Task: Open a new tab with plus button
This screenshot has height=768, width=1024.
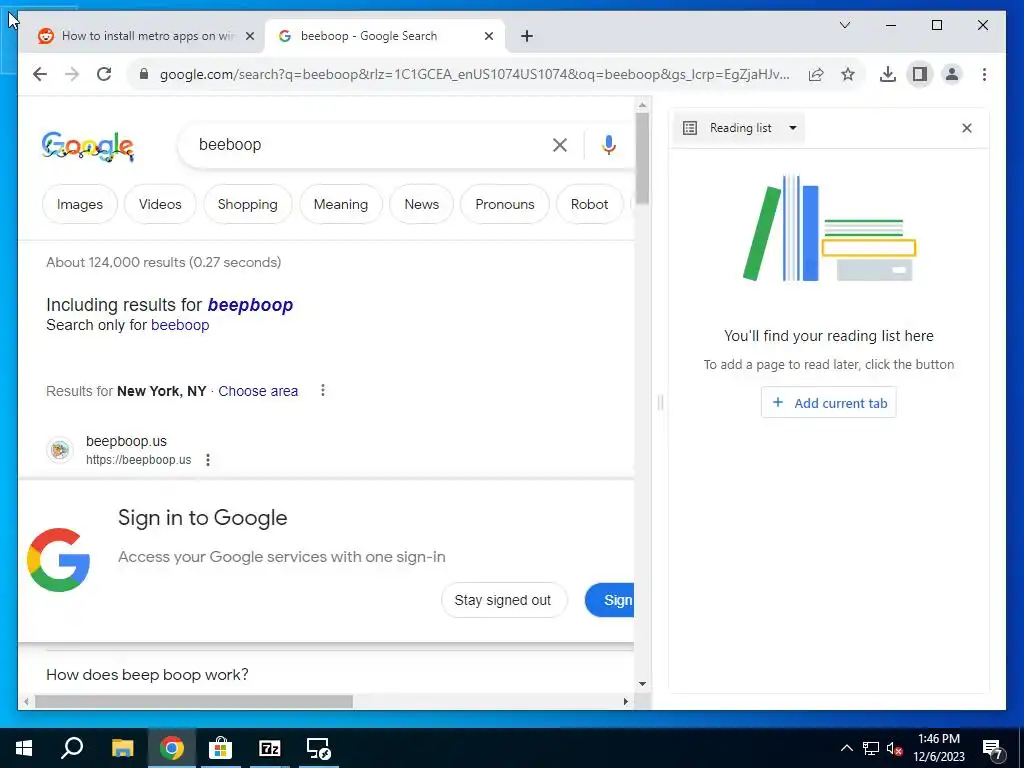Action: point(527,36)
